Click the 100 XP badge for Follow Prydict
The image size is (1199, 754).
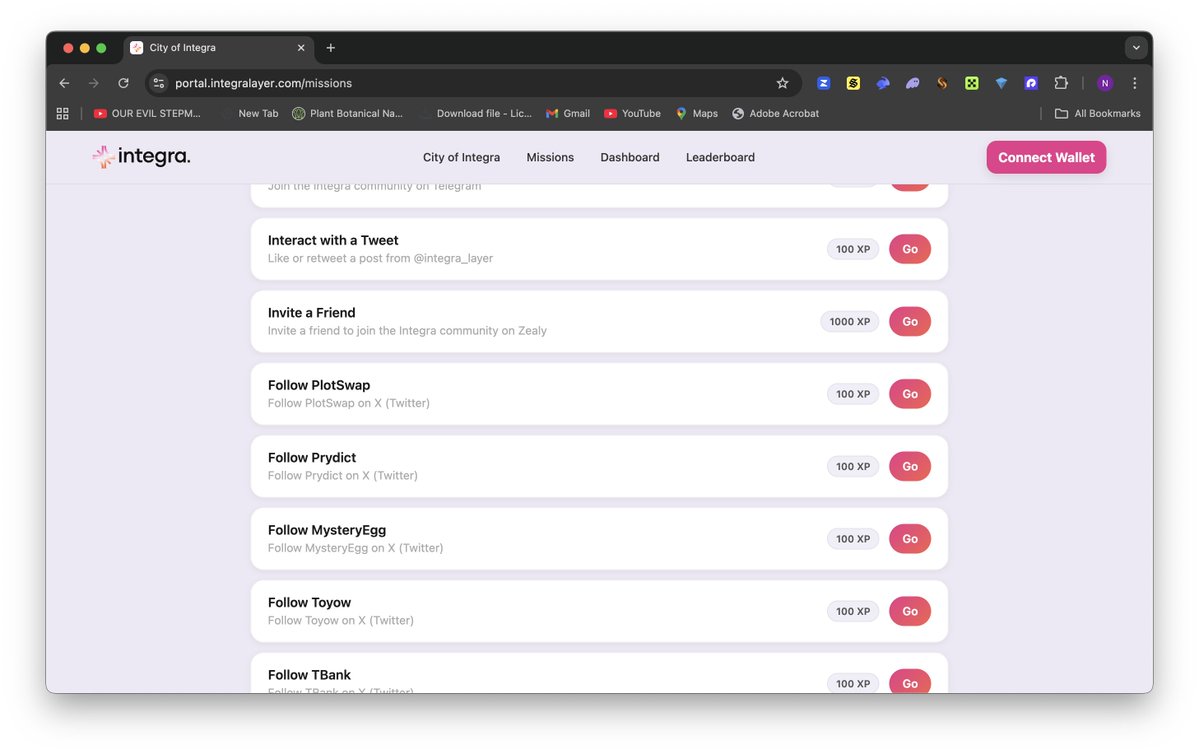point(853,466)
